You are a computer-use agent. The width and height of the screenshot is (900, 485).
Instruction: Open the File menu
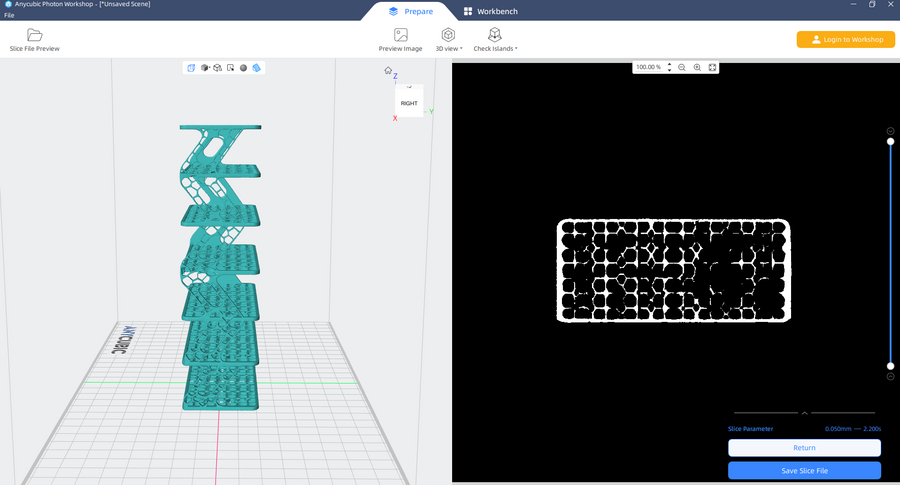(x=9, y=16)
